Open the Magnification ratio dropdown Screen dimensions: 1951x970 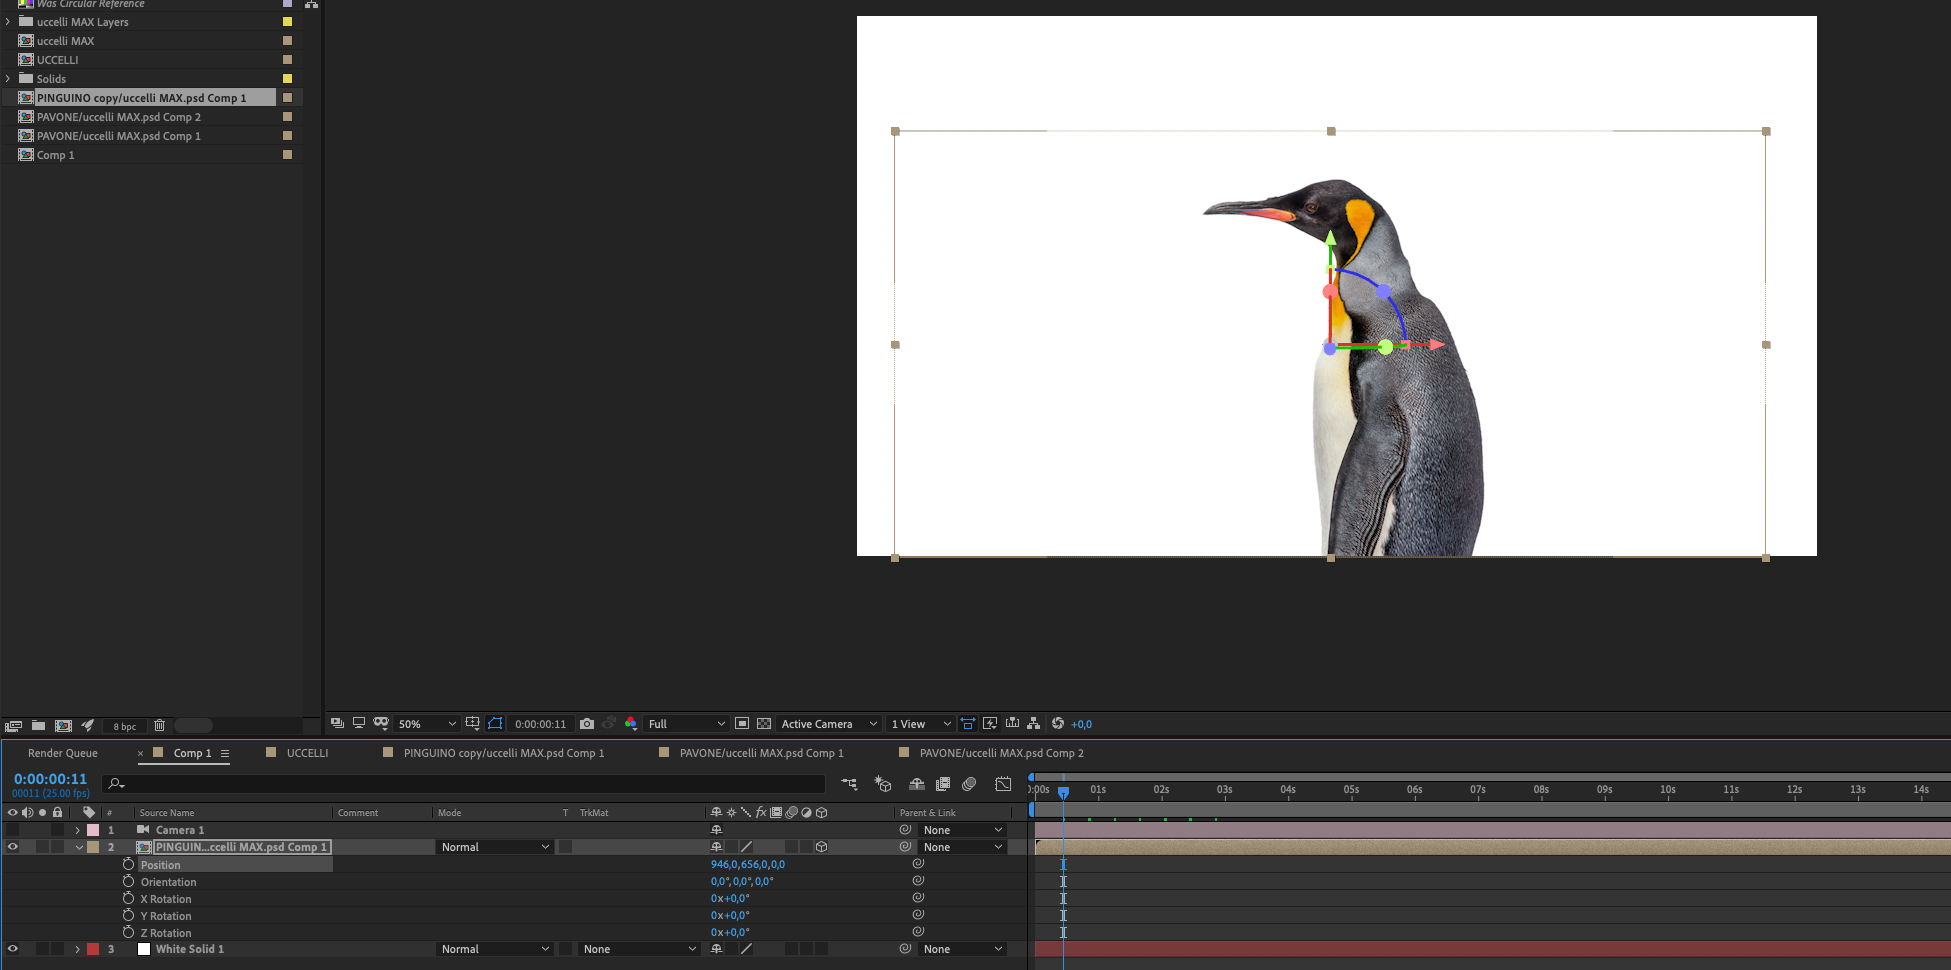point(425,723)
